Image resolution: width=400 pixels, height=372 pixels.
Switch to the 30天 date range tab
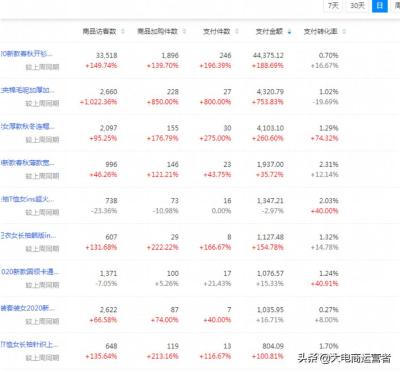click(x=357, y=6)
